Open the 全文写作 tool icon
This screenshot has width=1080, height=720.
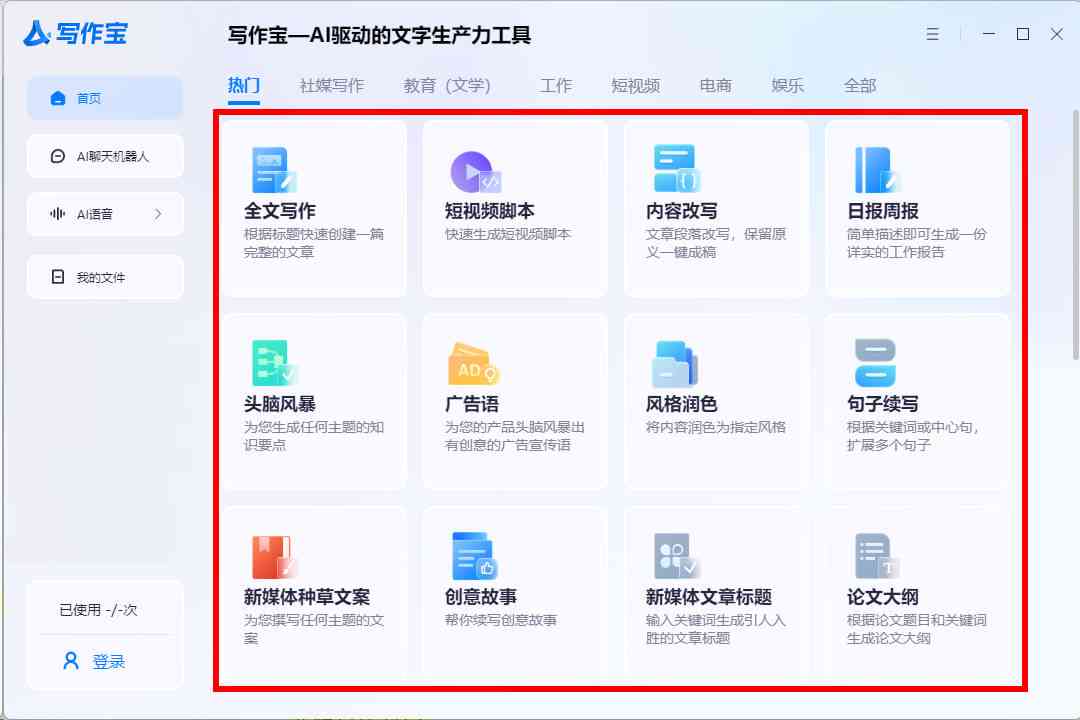coord(273,170)
